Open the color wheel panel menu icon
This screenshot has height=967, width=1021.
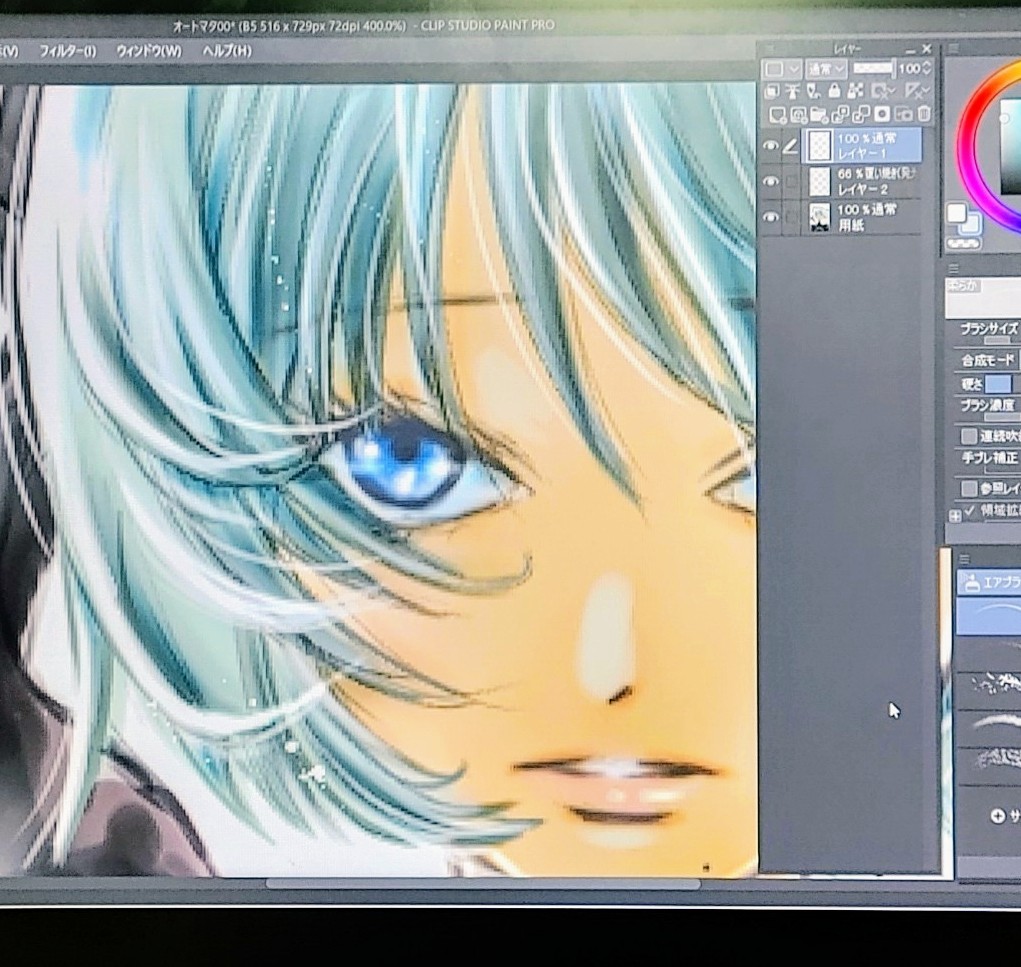tap(953, 49)
